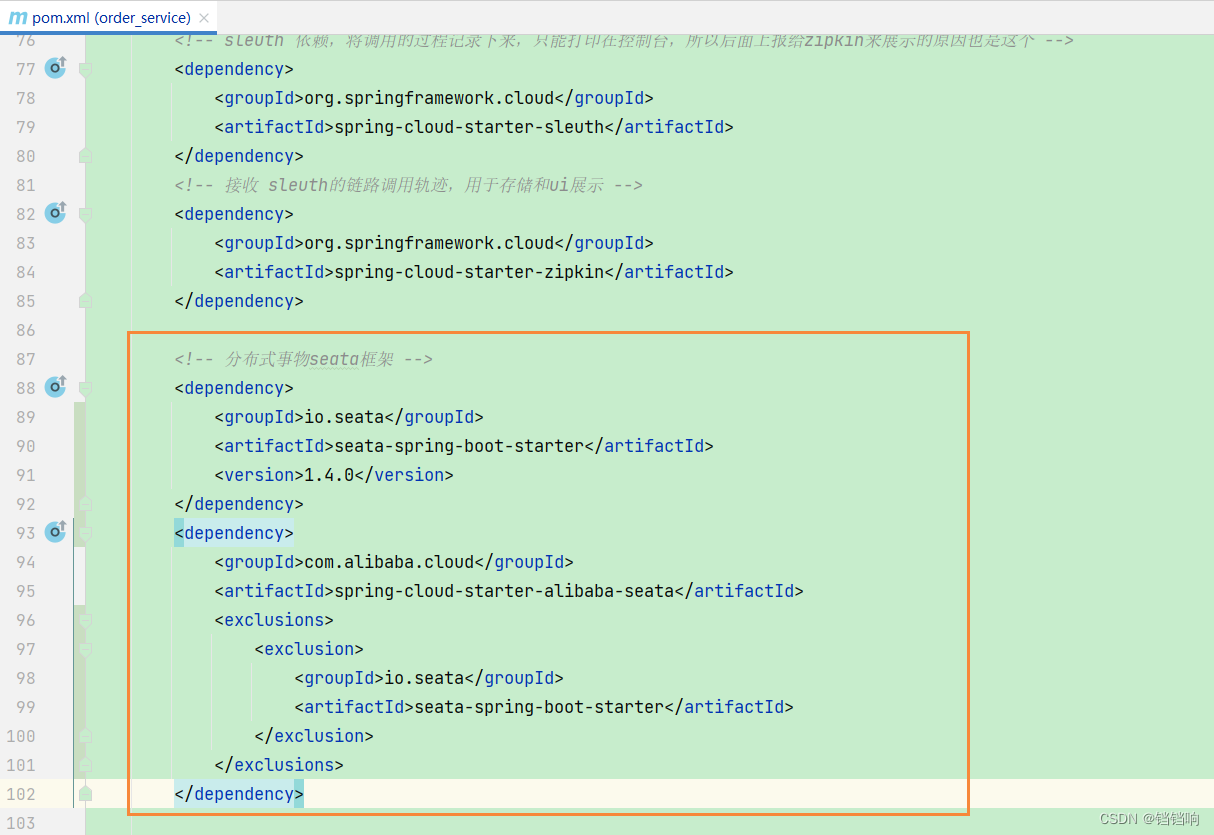1214x835 pixels.
Task: Click line number 103 in the gutter
Action: pyautogui.click(x=21, y=823)
